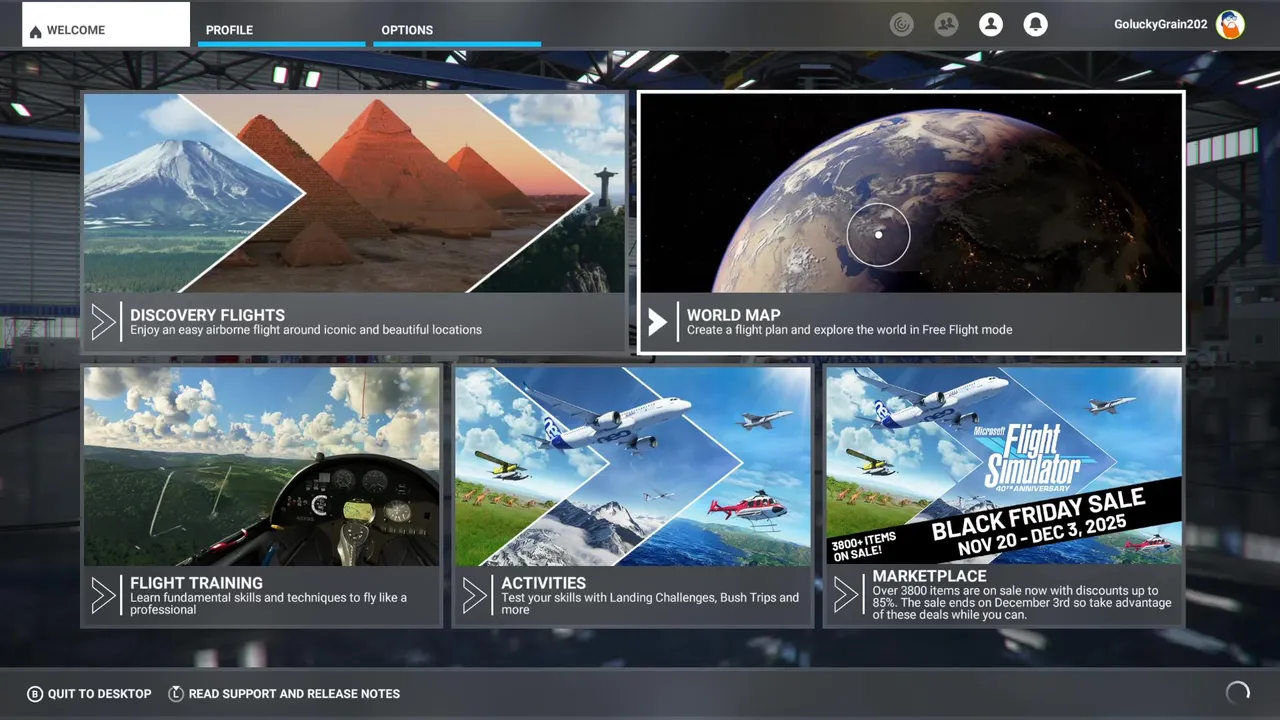This screenshot has height=720, width=1280.
Task: Click the home icon on Welcome tab
Action: [x=36, y=32]
